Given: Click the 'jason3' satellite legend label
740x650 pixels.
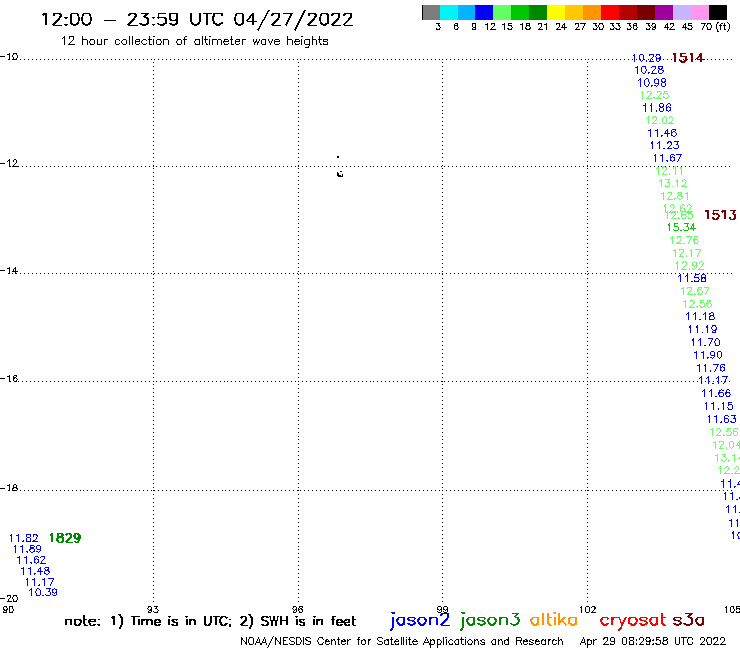Looking at the screenshot, I should (490, 620).
